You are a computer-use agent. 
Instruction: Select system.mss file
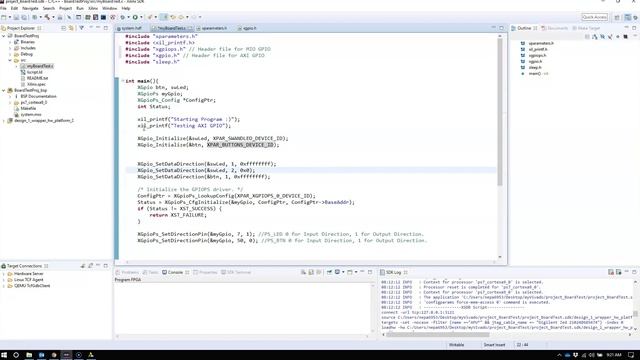(x=31, y=115)
